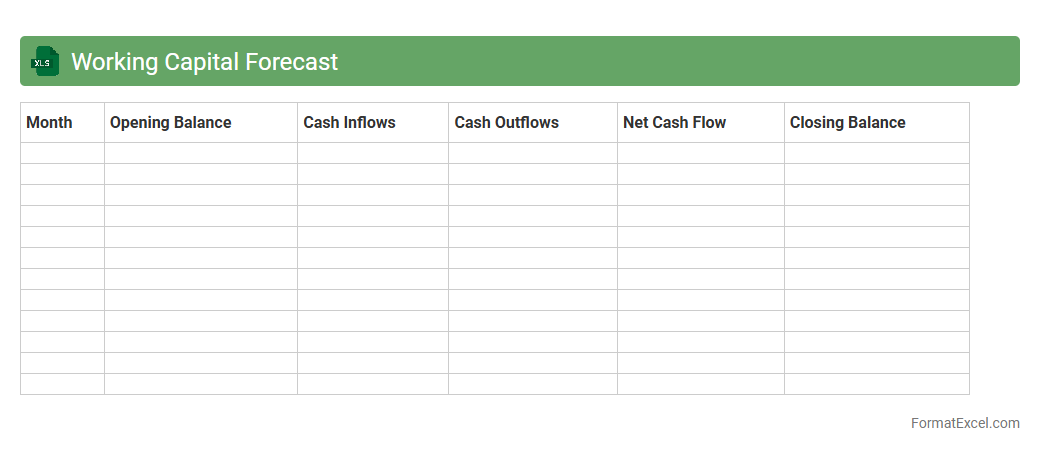
Task: Click first empty cell under Net Cash Flow
Action: coord(700,153)
